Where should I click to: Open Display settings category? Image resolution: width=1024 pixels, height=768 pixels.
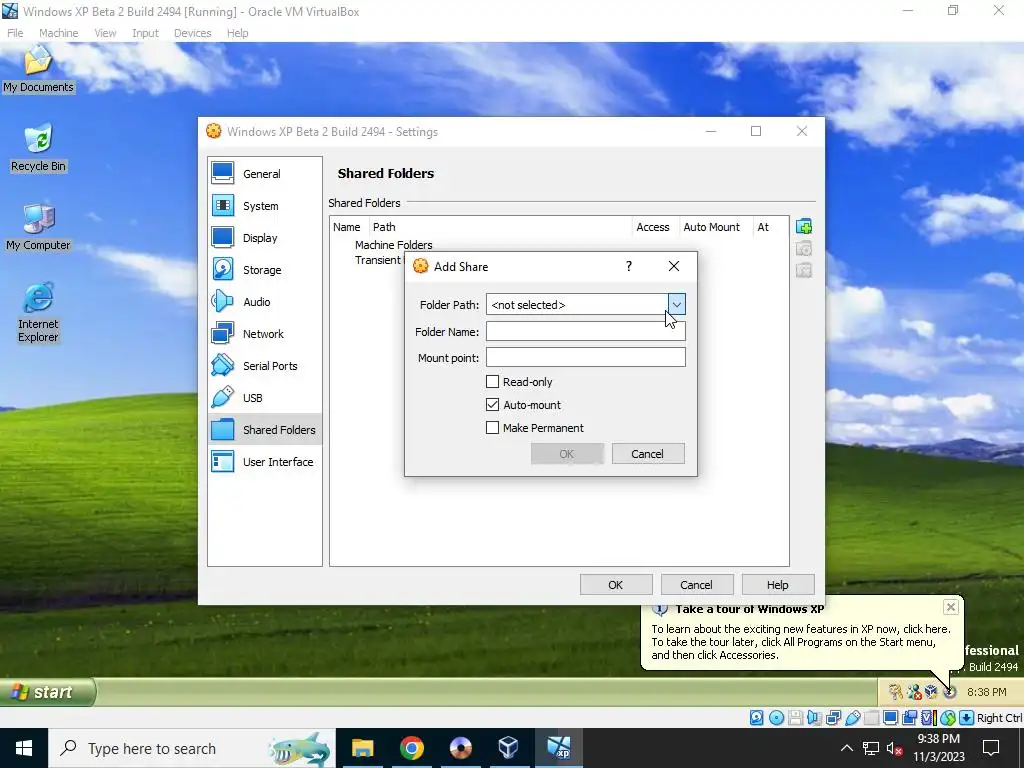click(x=264, y=238)
